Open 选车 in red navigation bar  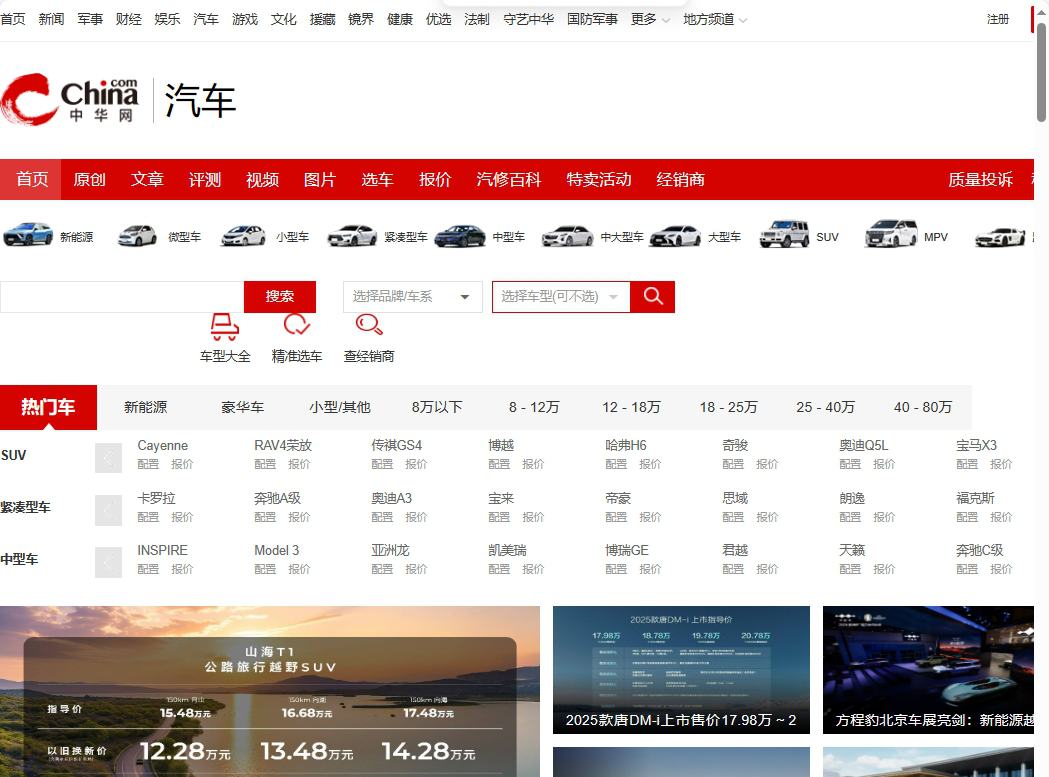click(377, 179)
